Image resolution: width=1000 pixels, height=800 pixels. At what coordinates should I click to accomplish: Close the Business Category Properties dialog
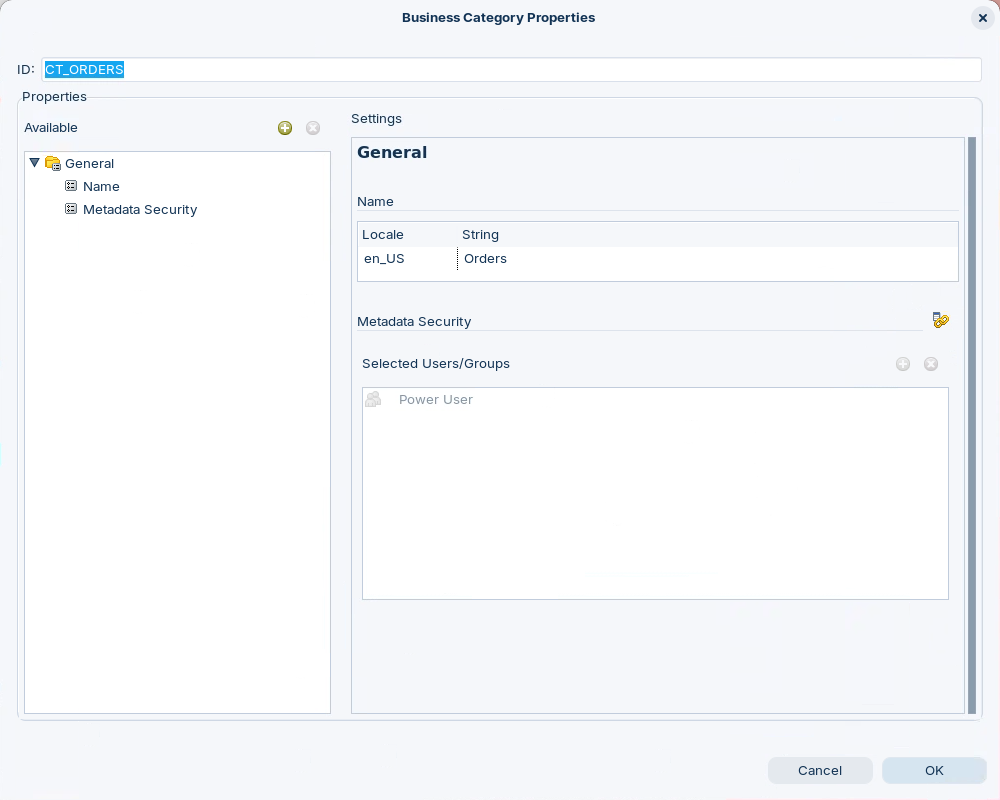[x=982, y=18]
